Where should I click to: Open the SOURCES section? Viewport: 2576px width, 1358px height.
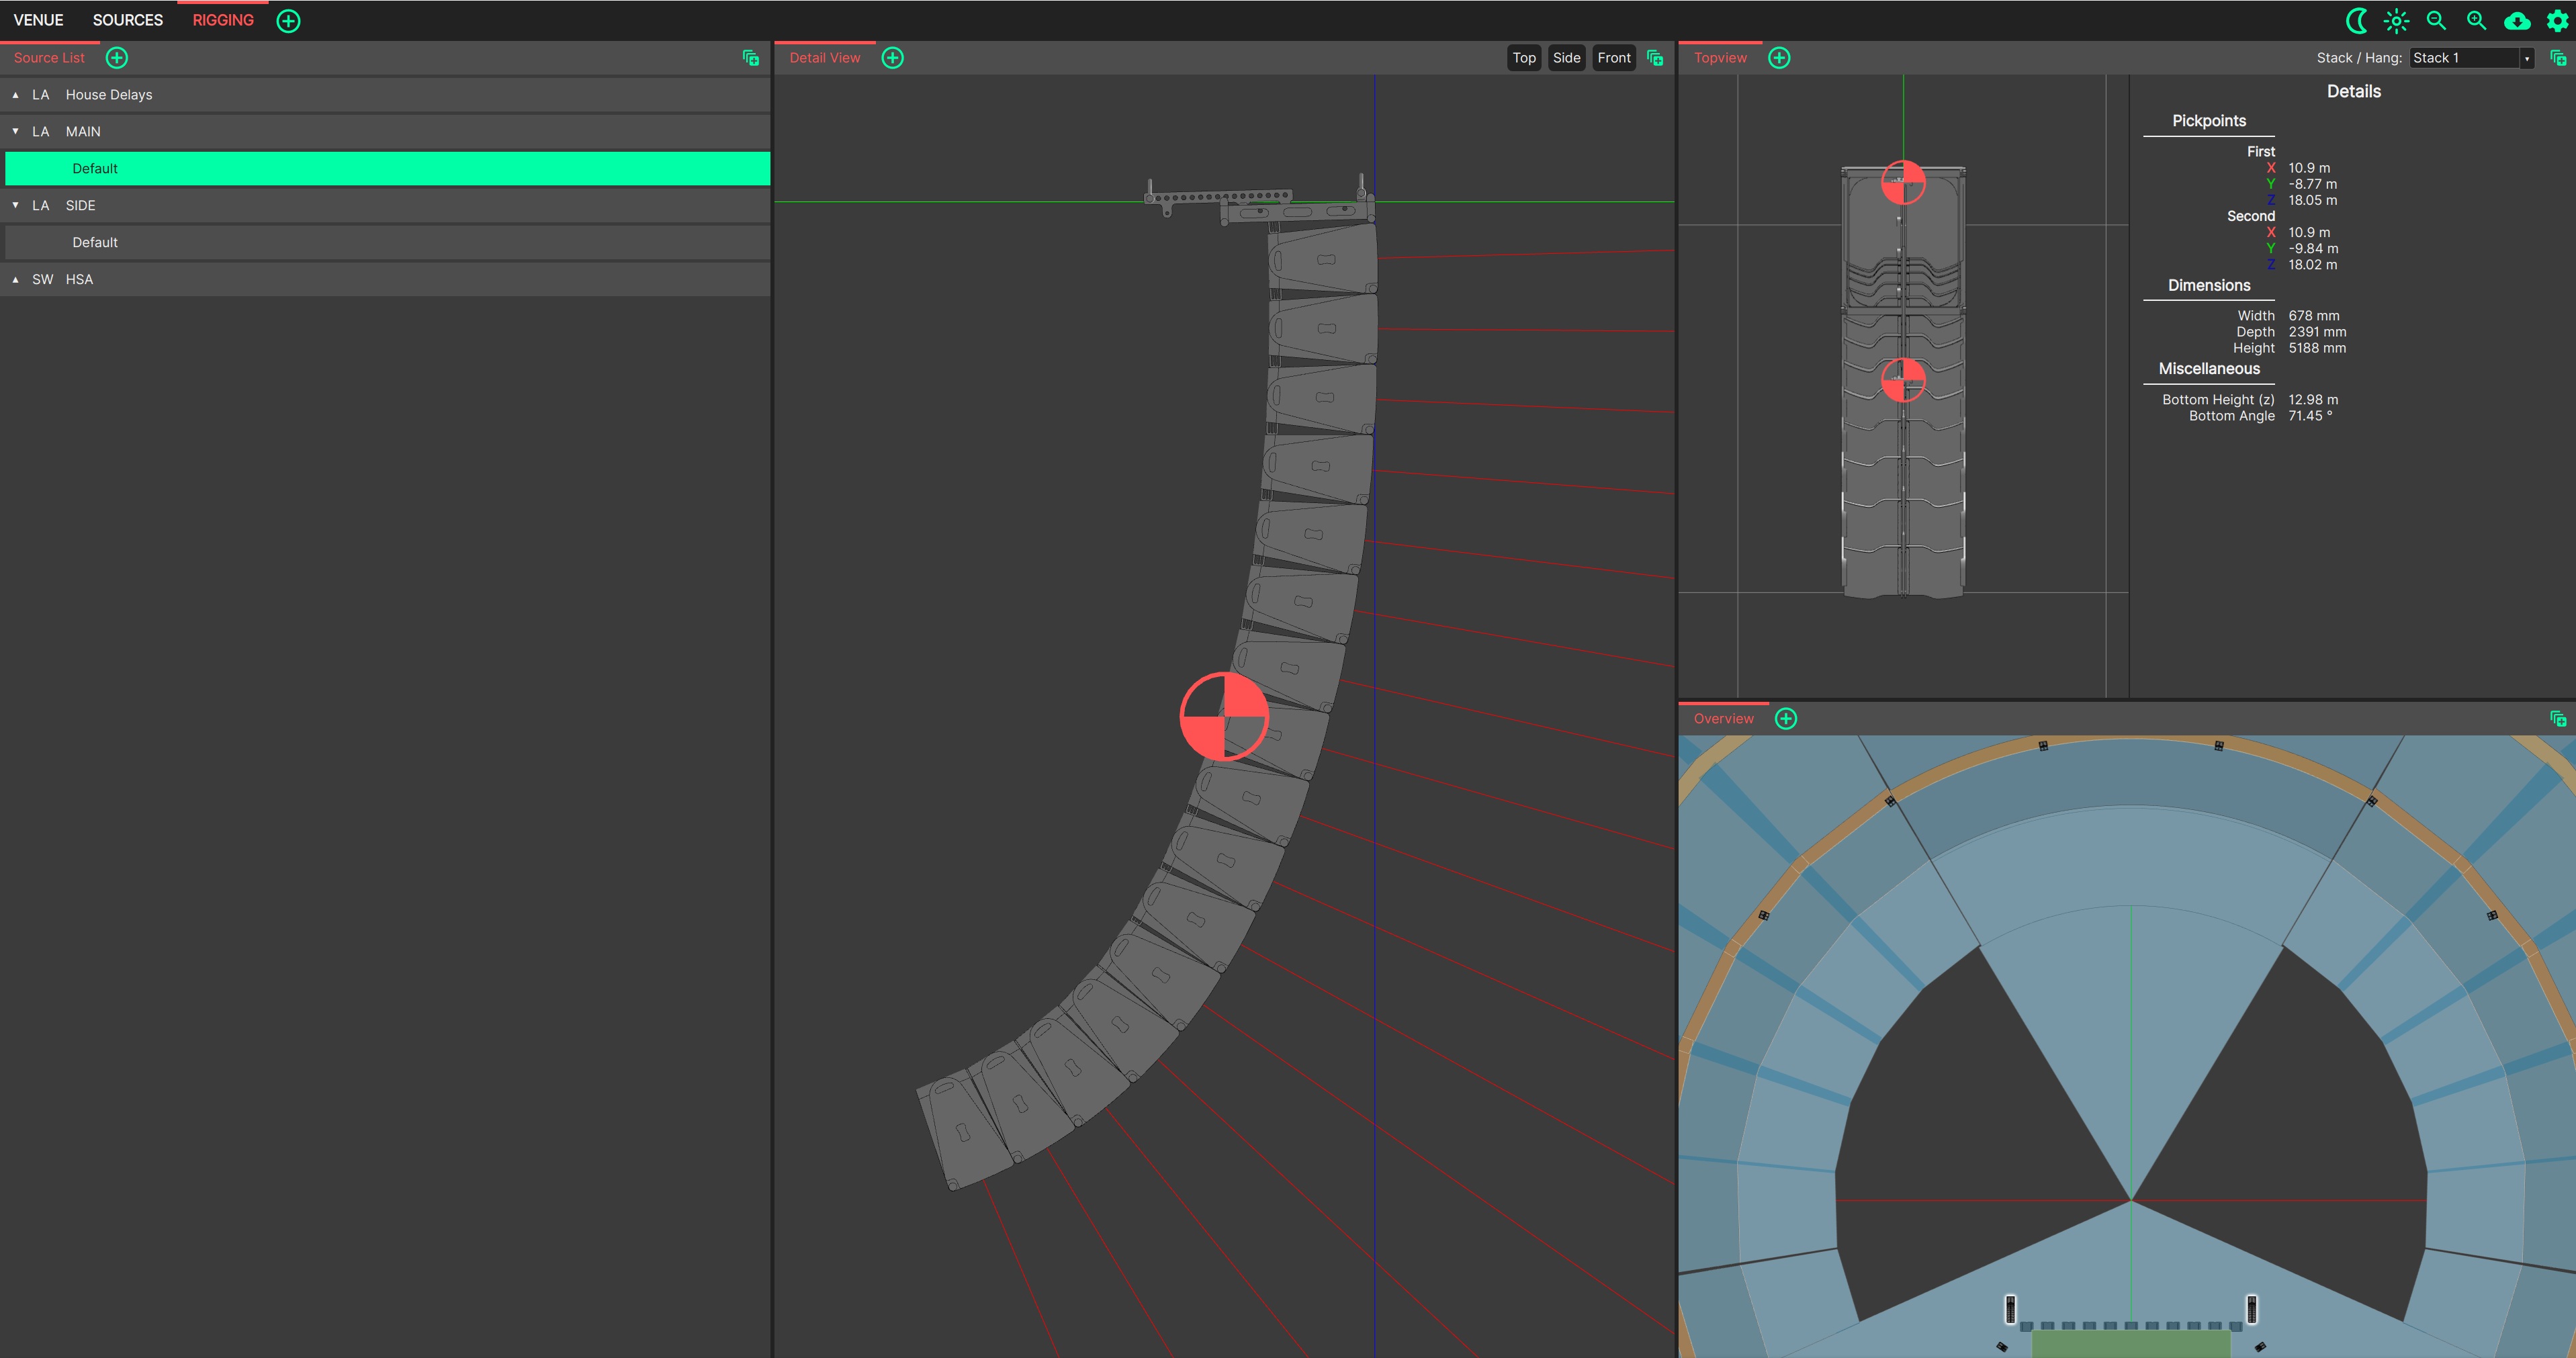coord(127,20)
